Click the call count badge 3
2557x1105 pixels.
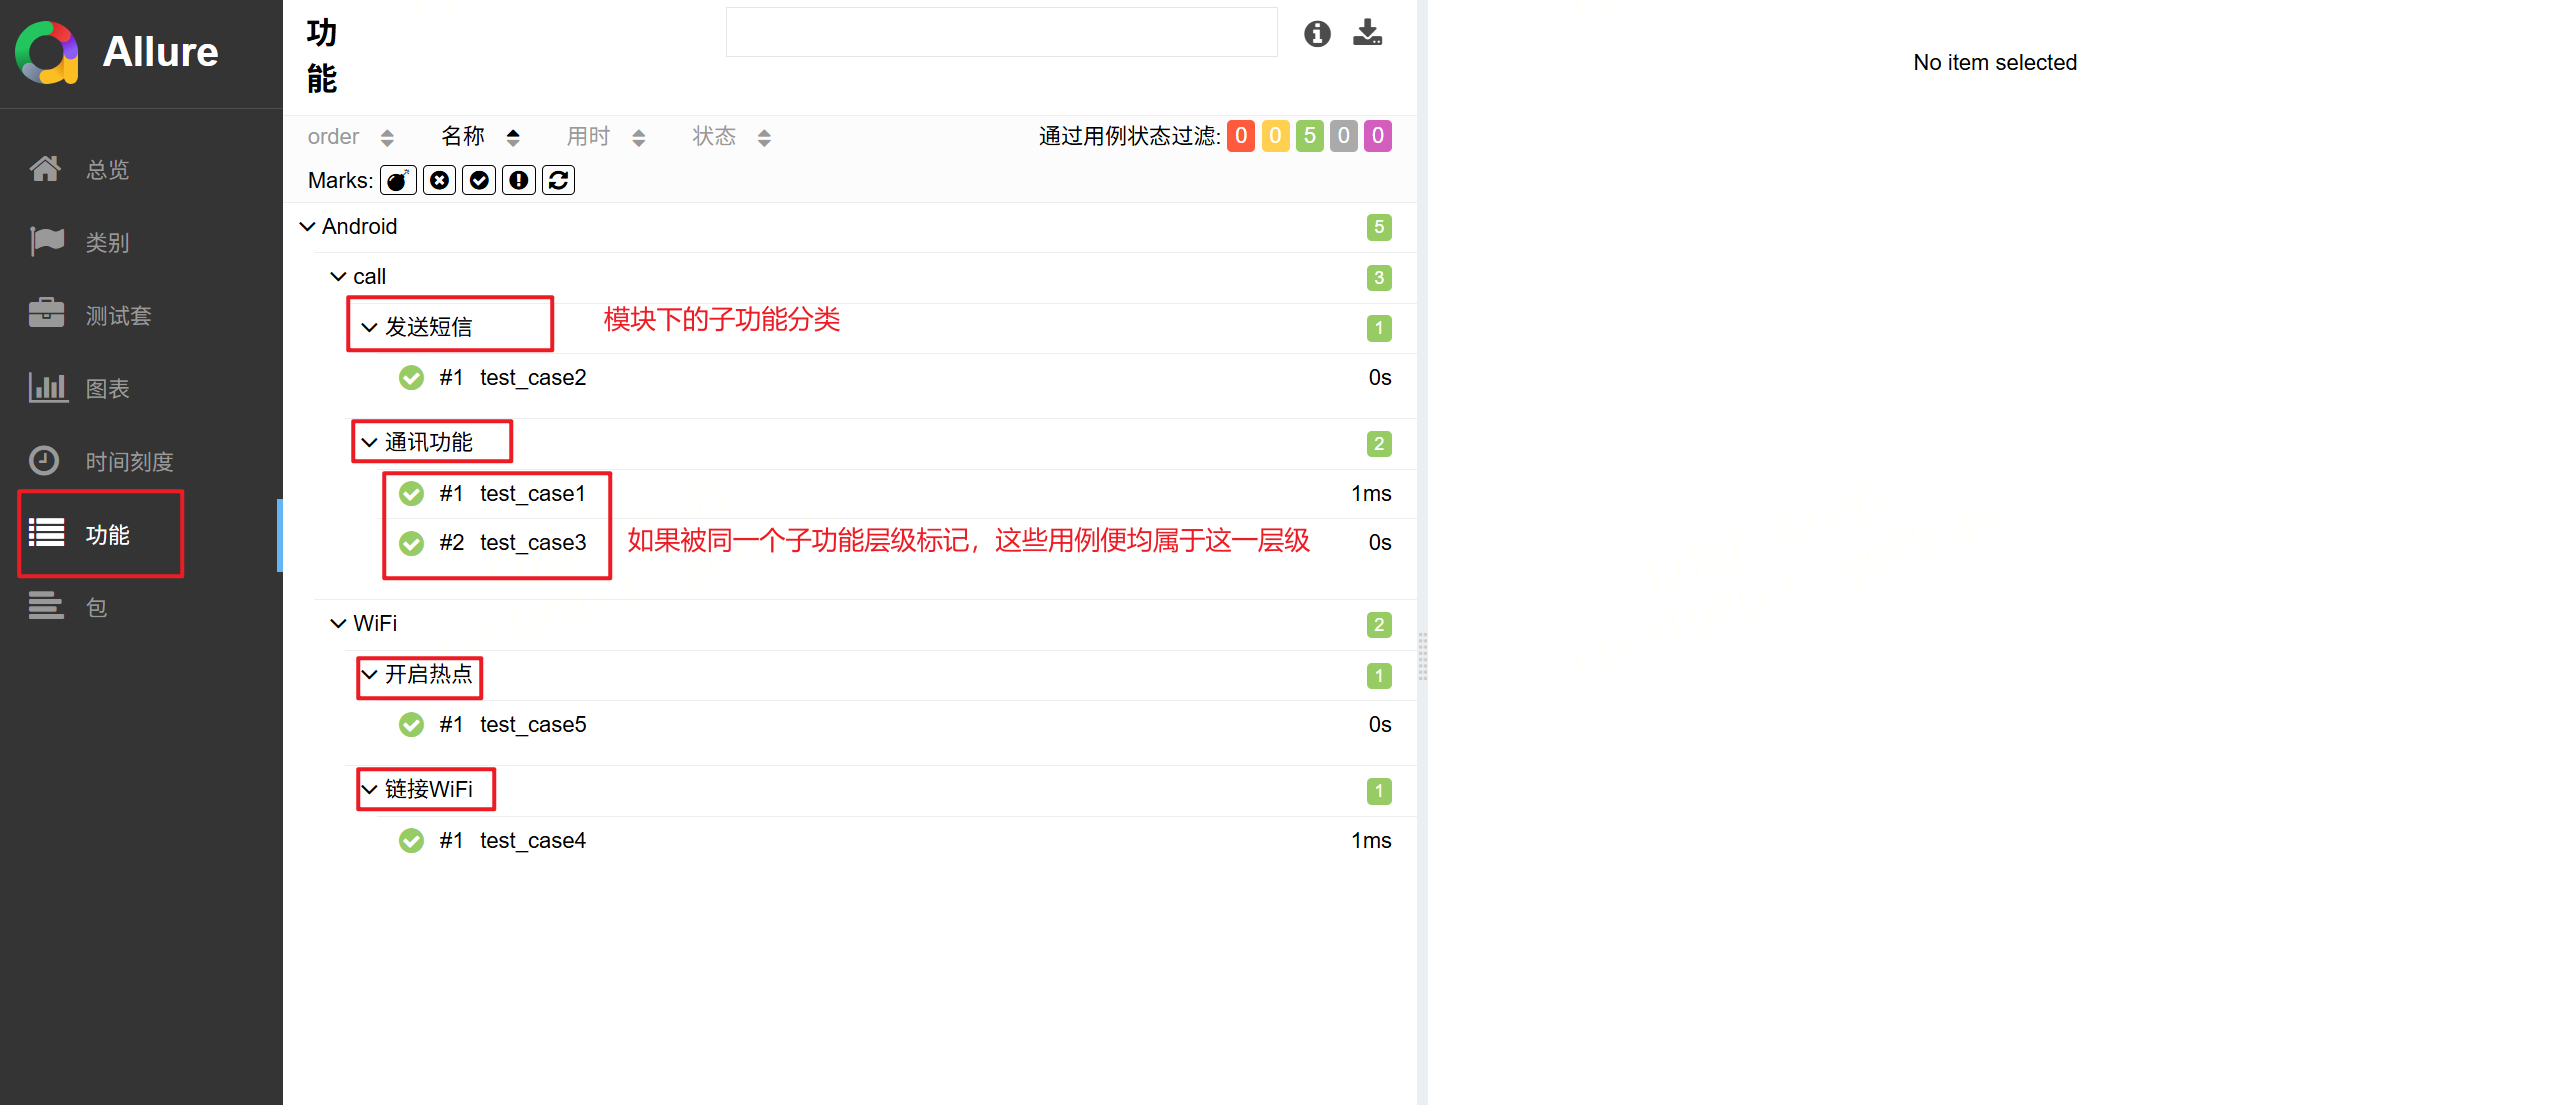[1379, 278]
